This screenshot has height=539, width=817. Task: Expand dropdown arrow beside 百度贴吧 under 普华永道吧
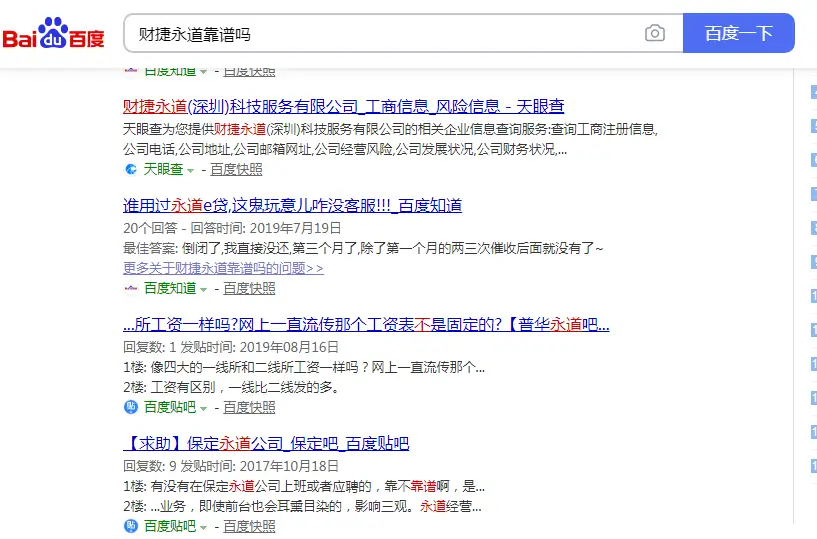pos(203,408)
